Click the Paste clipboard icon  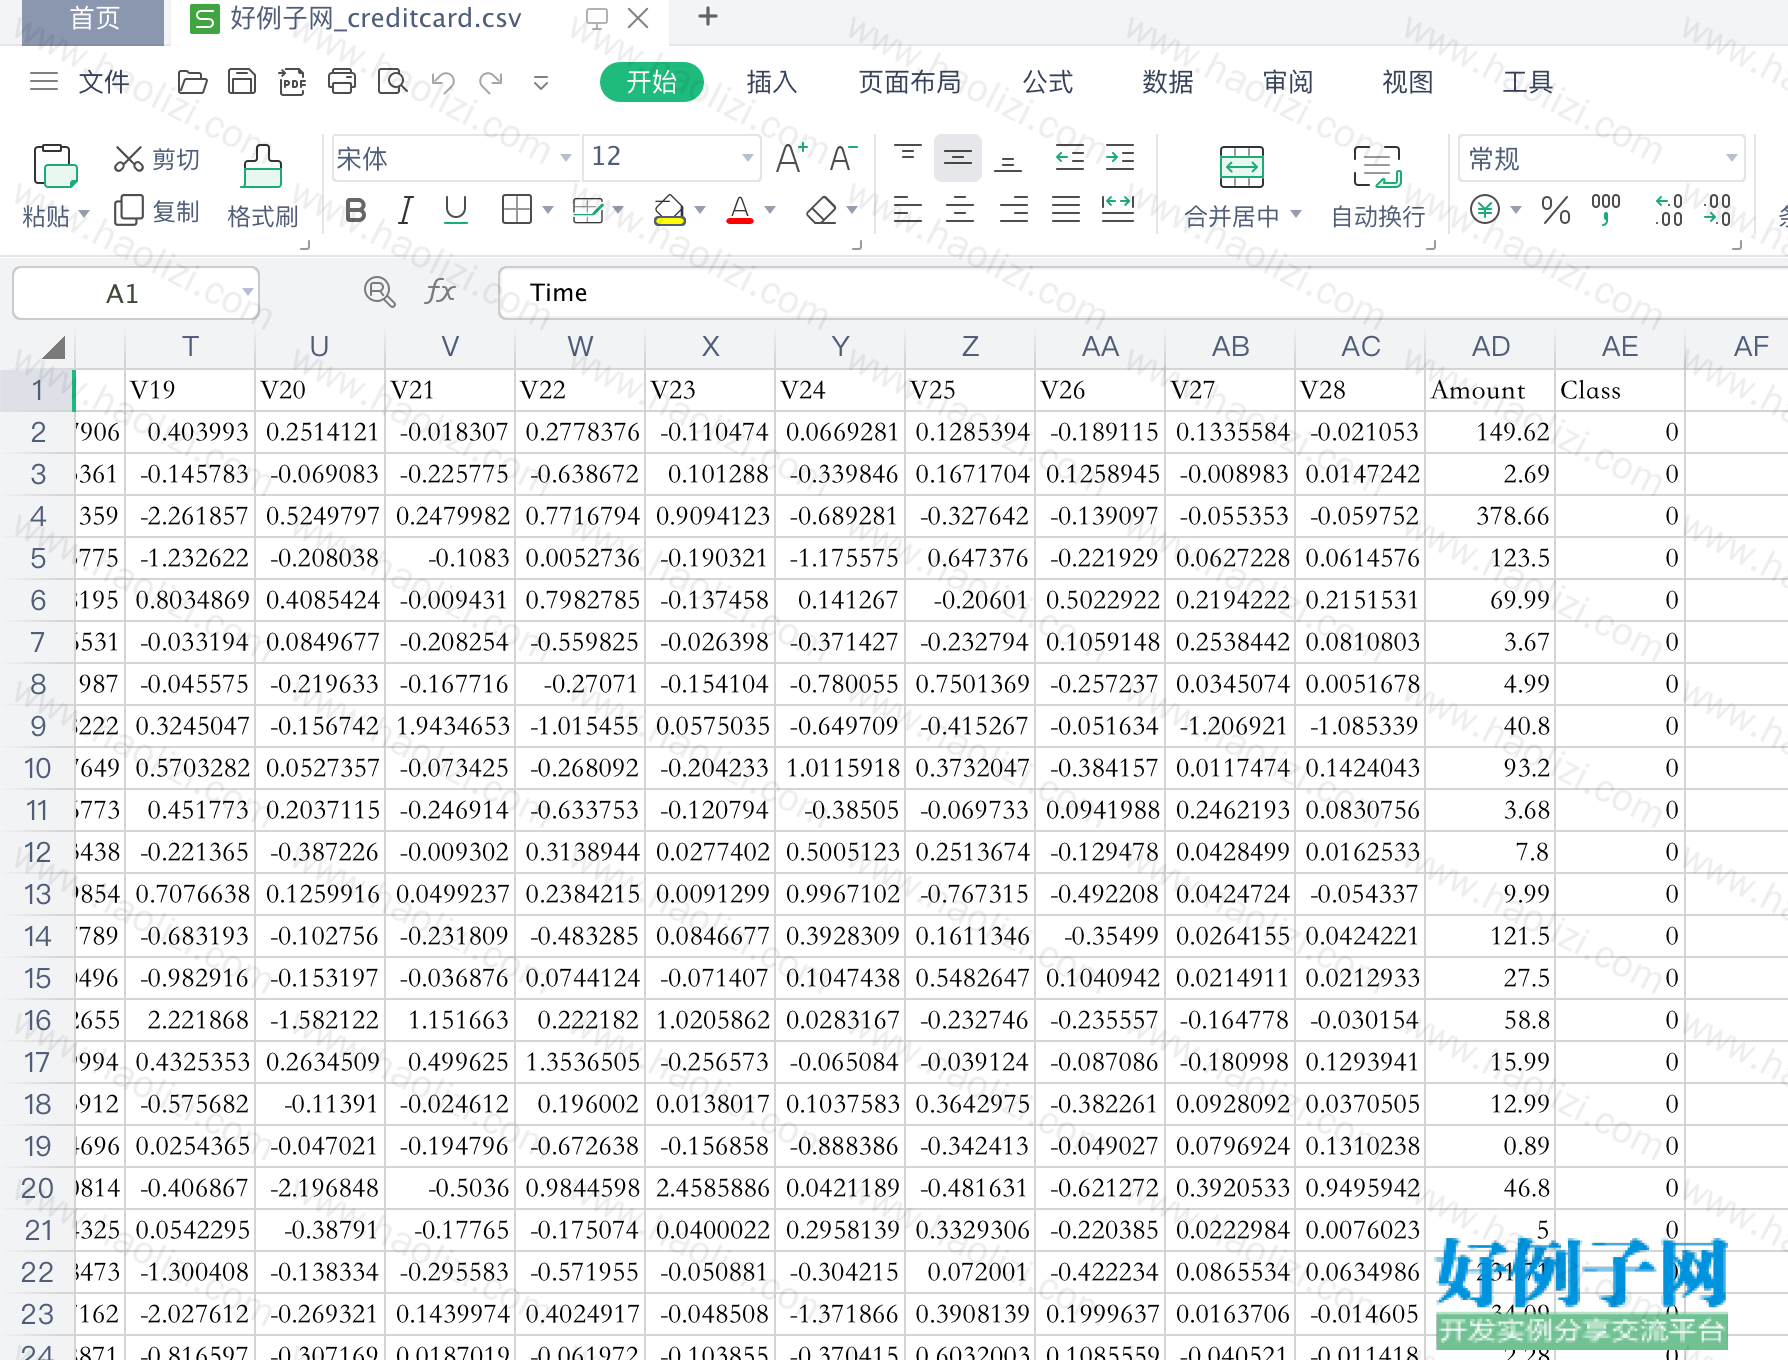tap(55, 166)
